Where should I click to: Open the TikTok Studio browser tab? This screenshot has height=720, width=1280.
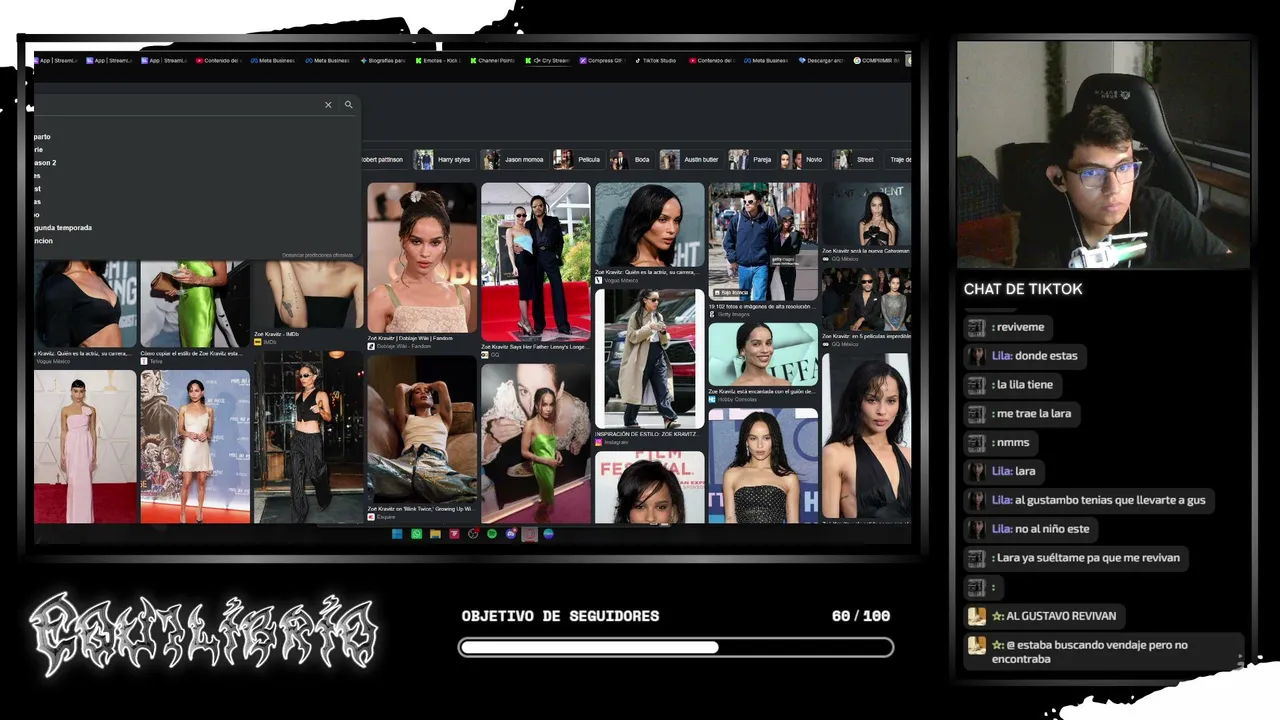[655, 60]
